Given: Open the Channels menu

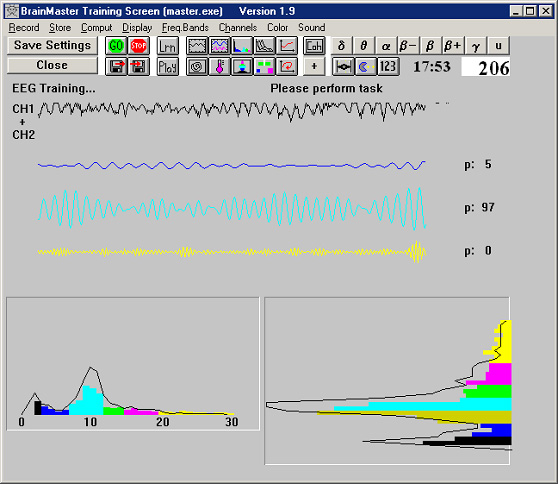Looking at the screenshot, I should [238, 27].
